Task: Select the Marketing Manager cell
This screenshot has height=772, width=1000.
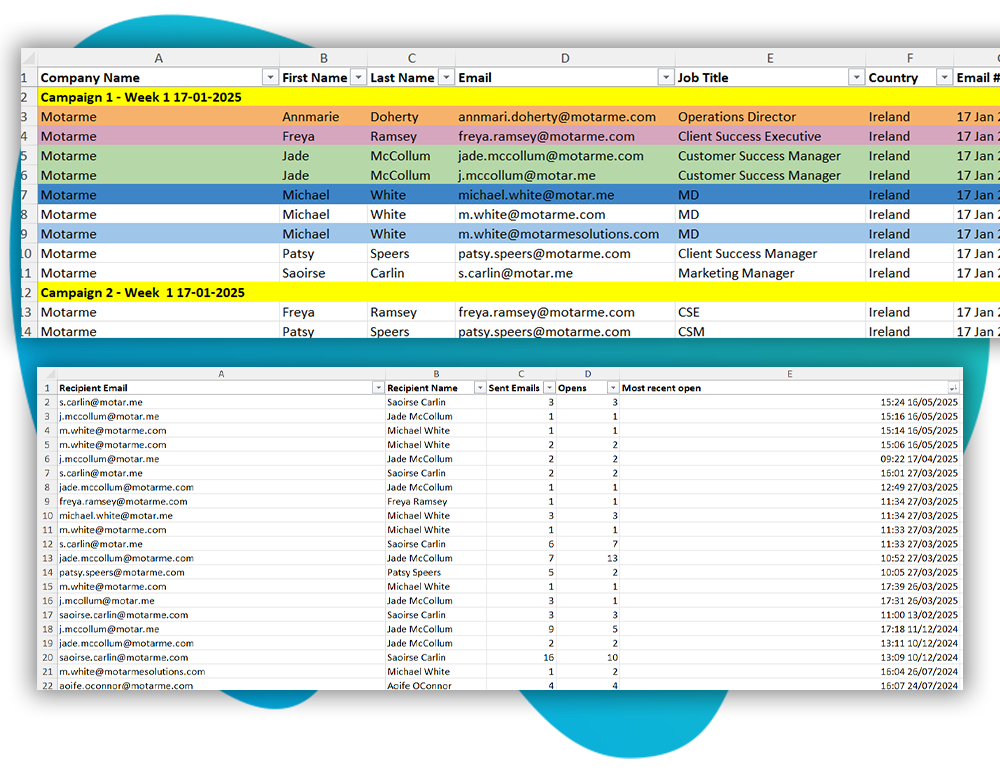Action: [736, 273]
